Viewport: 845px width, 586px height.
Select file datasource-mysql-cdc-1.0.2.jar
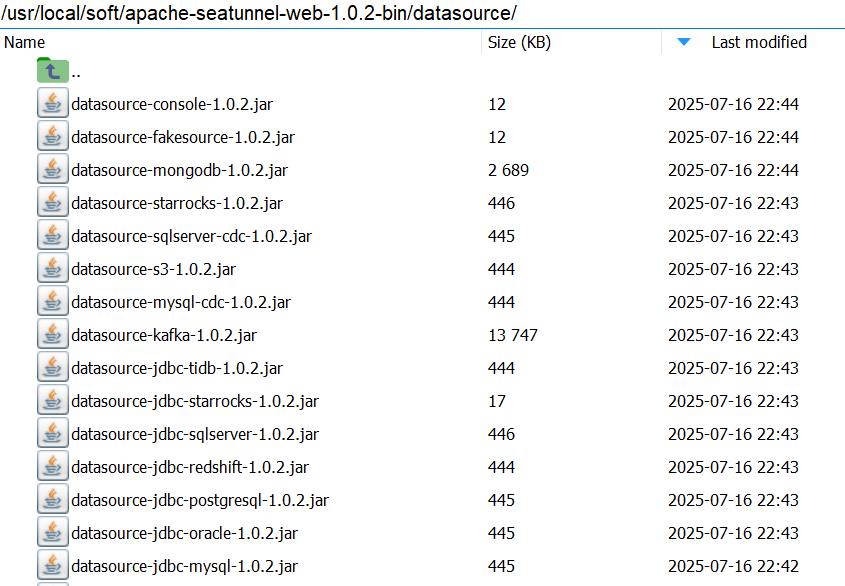tap(181, 302)
